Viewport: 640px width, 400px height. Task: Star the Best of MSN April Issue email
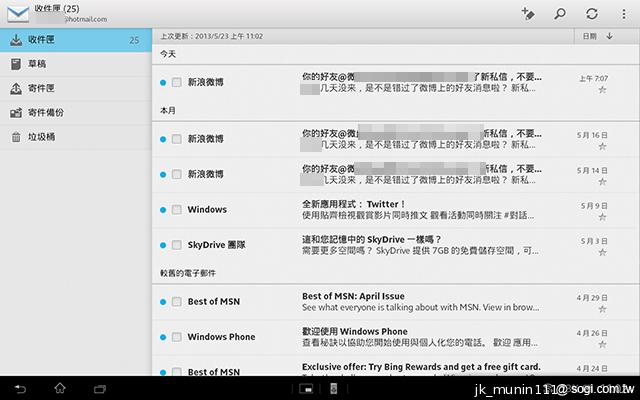tap(602, 309)
